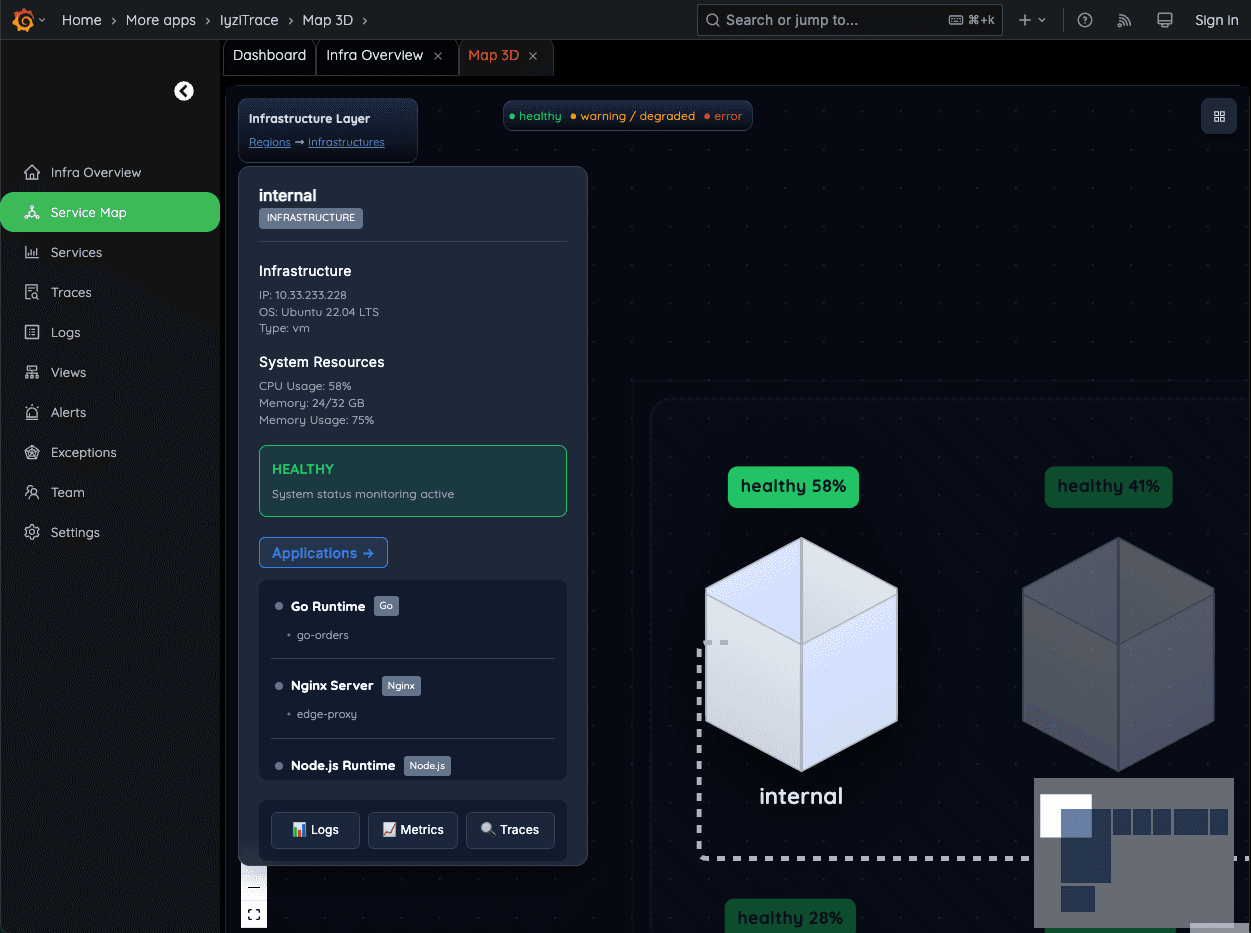Viewport: 1251px width, 933px height.
Task: Click the RSS feed icon in the header
Action: coord(1124,20)
